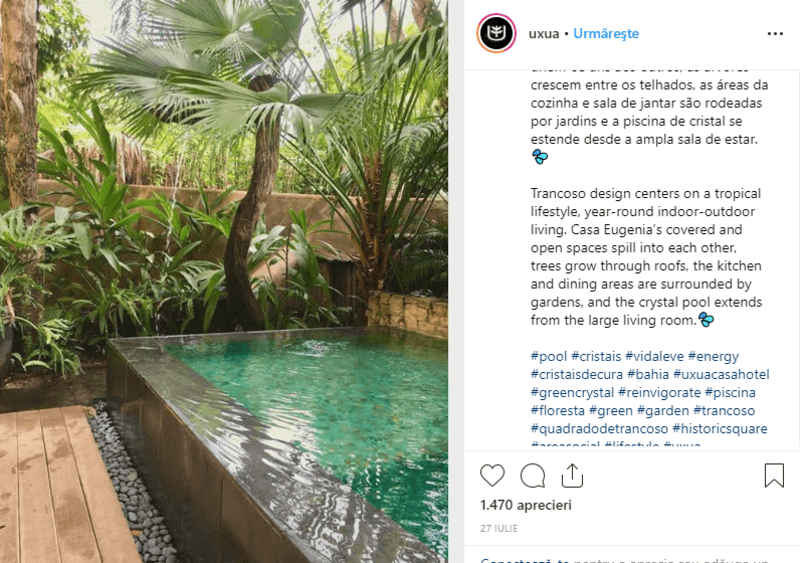Open comments with the speech bubble icon
The height and width of the screenshot is (563, 800).
[533, 476]
